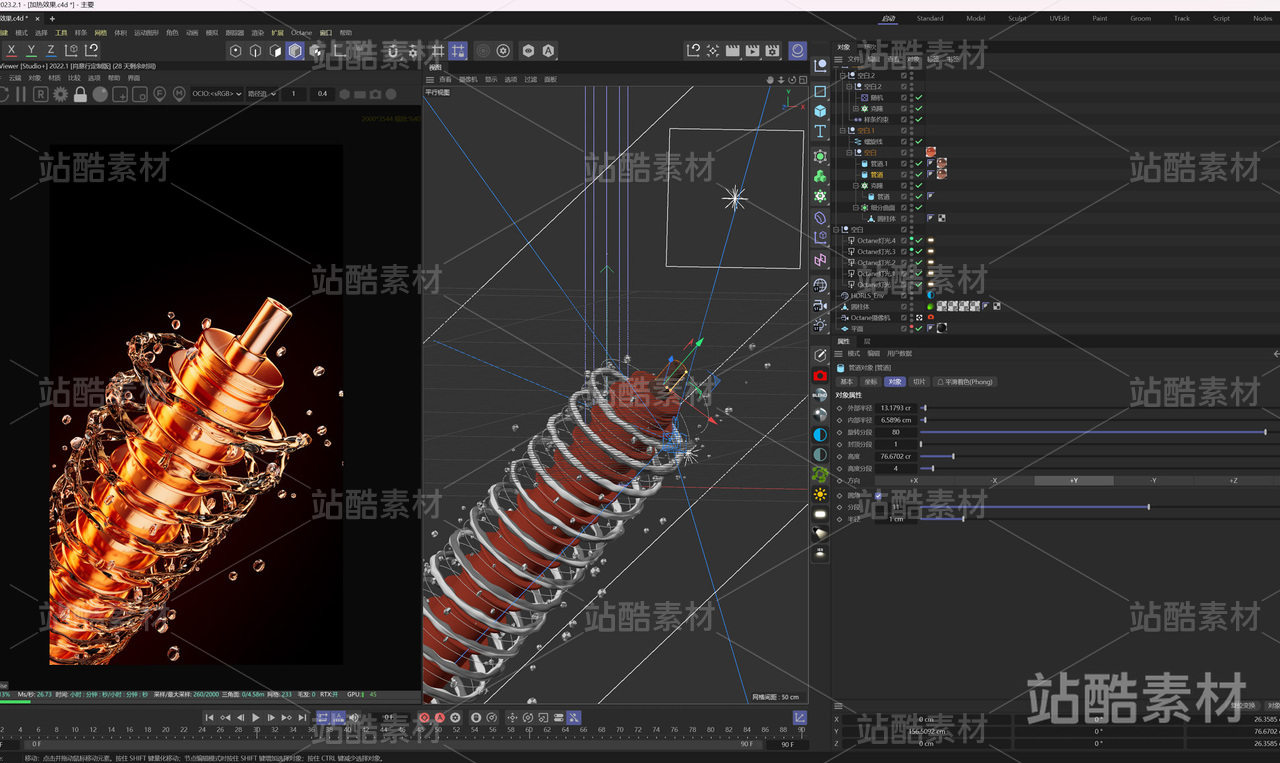The image size is (1280, 763).
Task: Toggle the 圆角 fillet checkbox
Action: [x=879, y=495]
